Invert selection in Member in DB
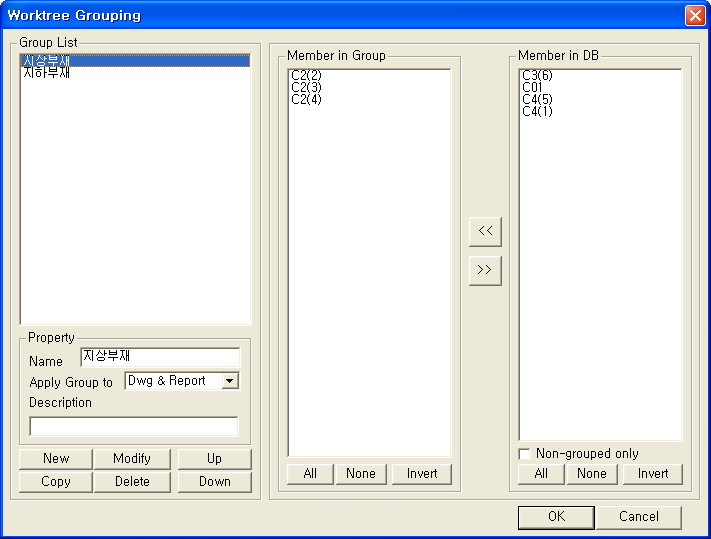 pos(653,474)
